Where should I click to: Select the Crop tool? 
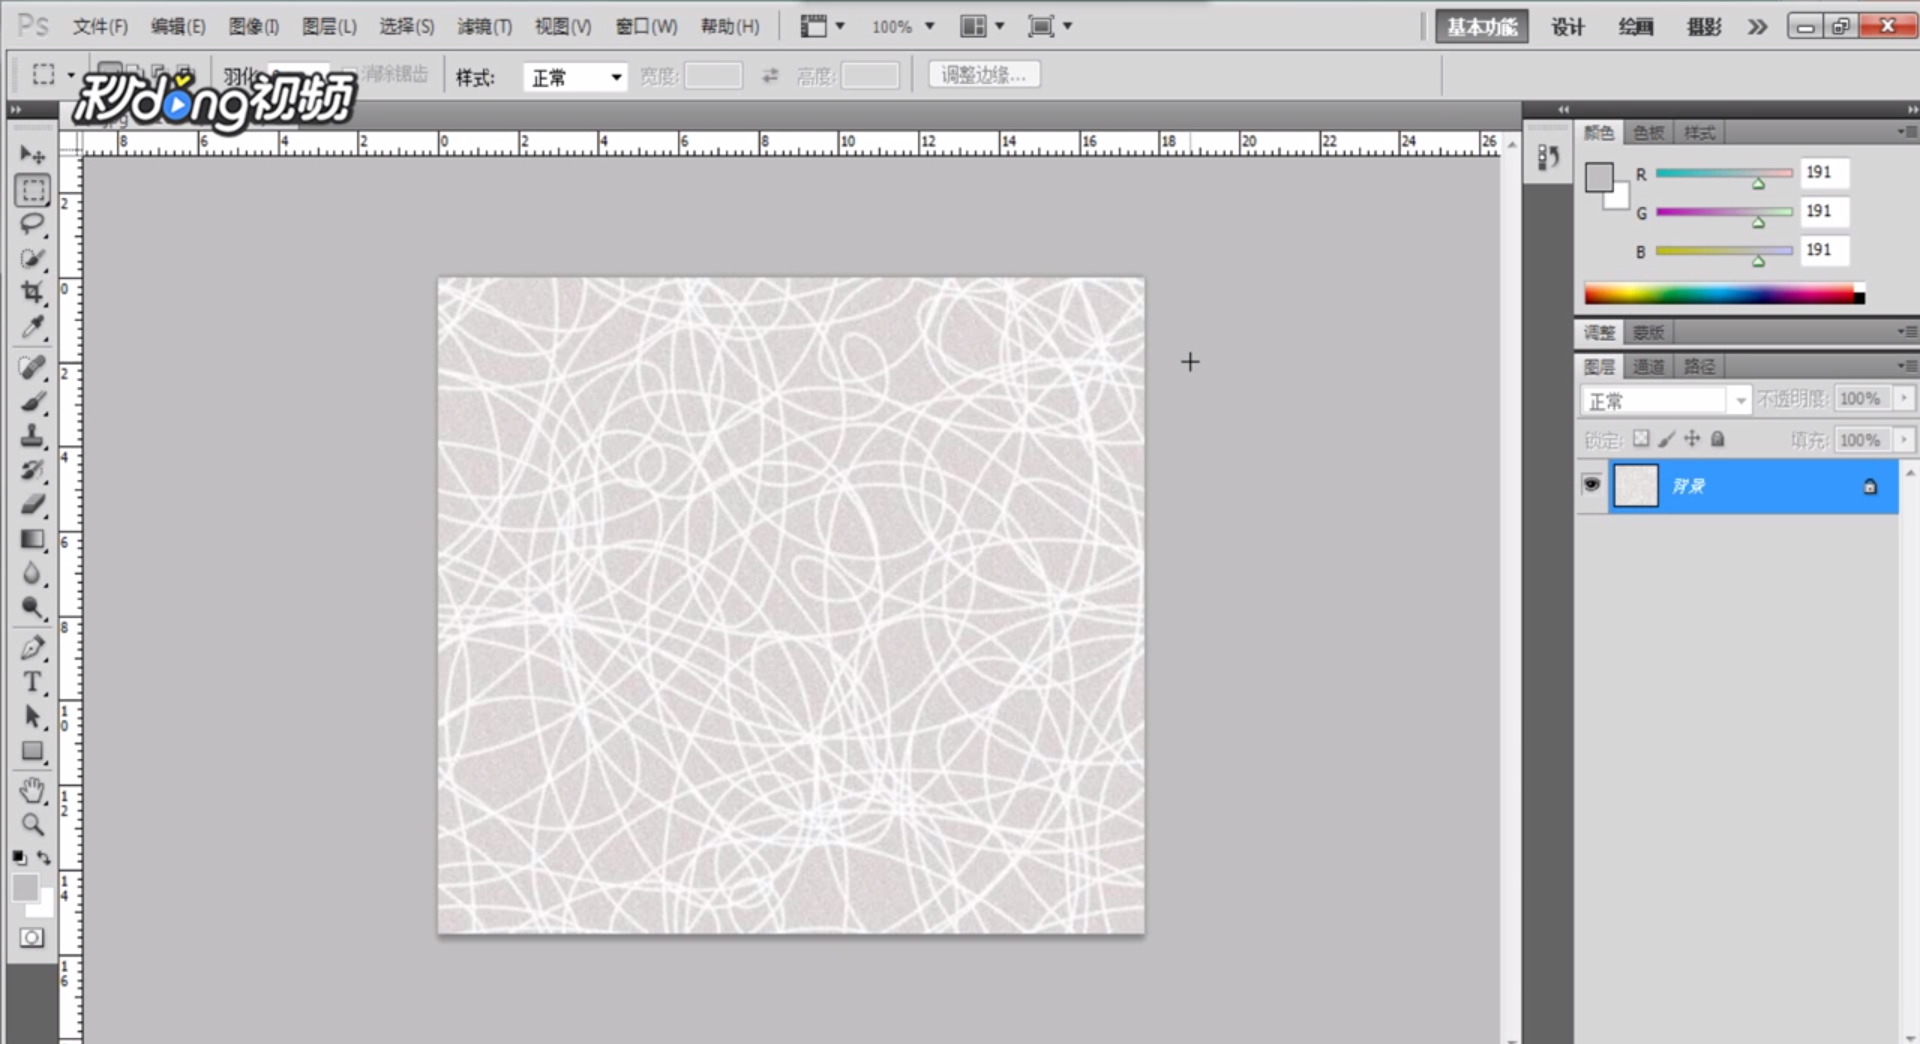(x=32, y=292)
